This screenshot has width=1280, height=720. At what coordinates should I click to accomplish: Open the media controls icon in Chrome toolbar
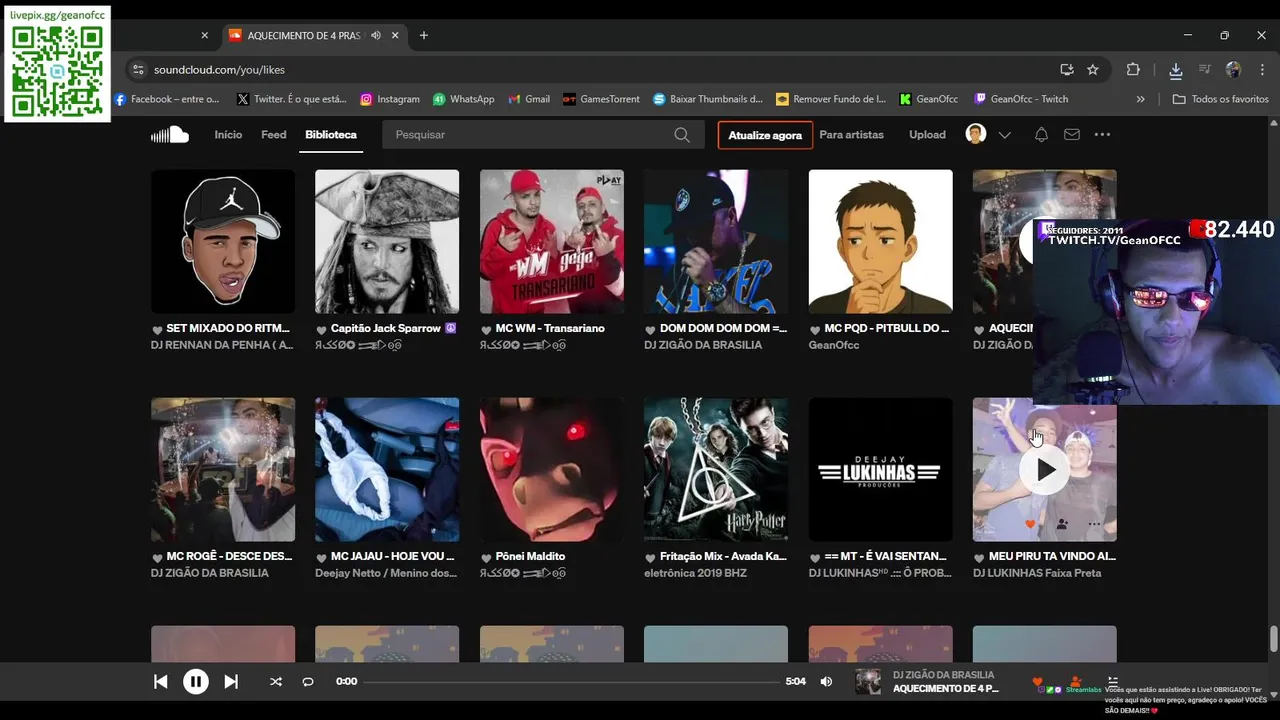tap(1205, 70)
